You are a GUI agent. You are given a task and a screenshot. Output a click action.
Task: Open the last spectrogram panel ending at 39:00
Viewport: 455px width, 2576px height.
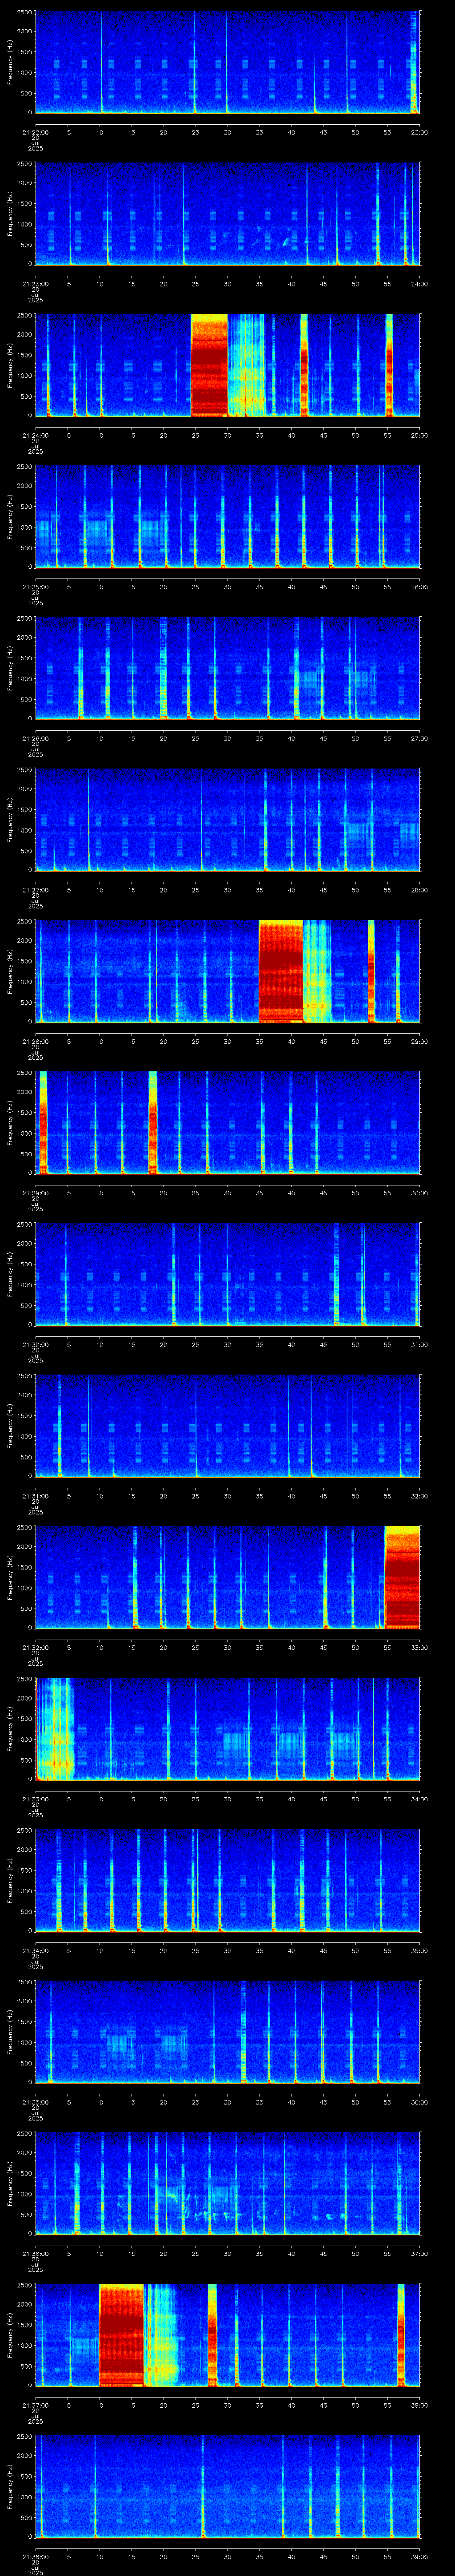tap(227, 2487)
